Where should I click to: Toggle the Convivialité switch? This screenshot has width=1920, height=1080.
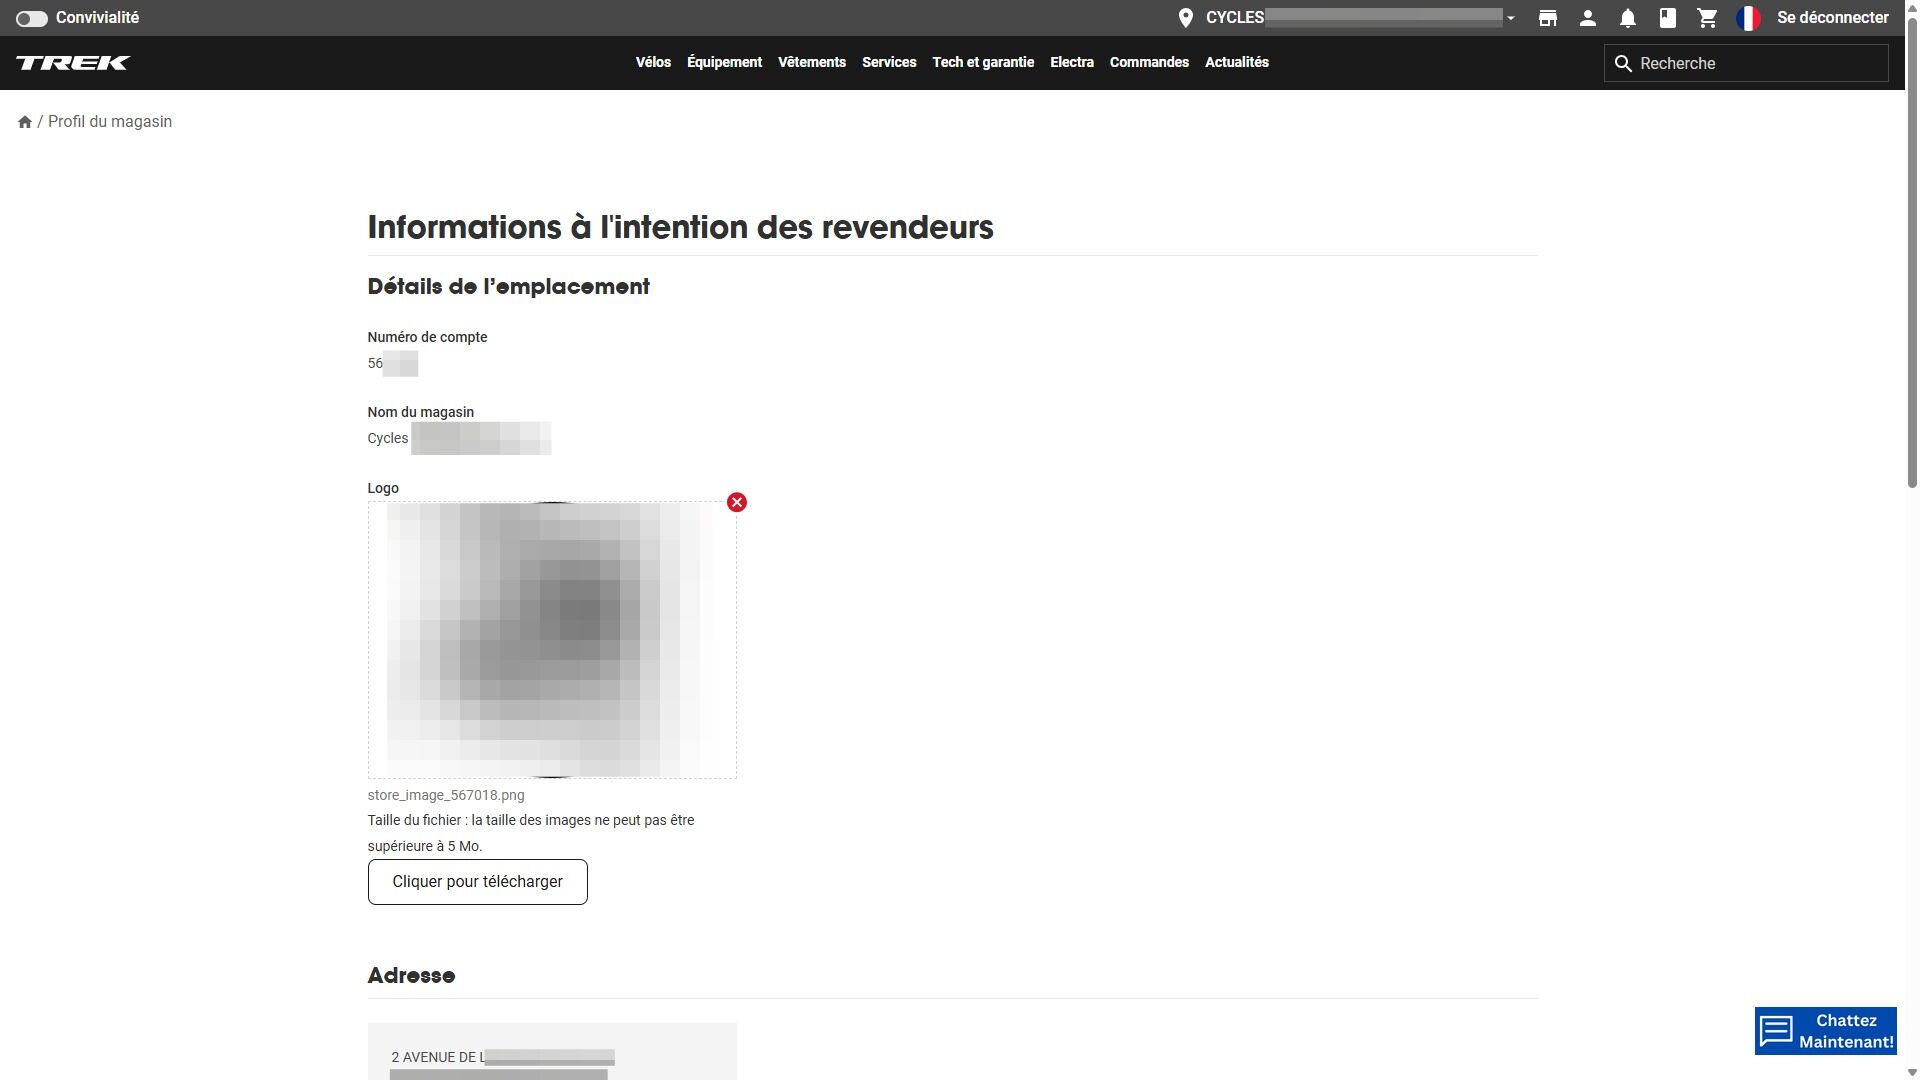(x=31, y=18)
